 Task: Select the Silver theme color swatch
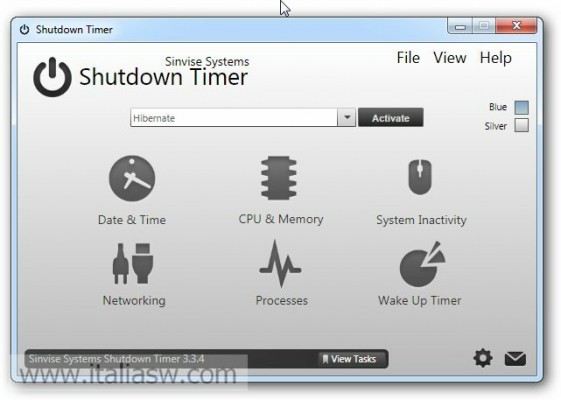tap(521, 126)
